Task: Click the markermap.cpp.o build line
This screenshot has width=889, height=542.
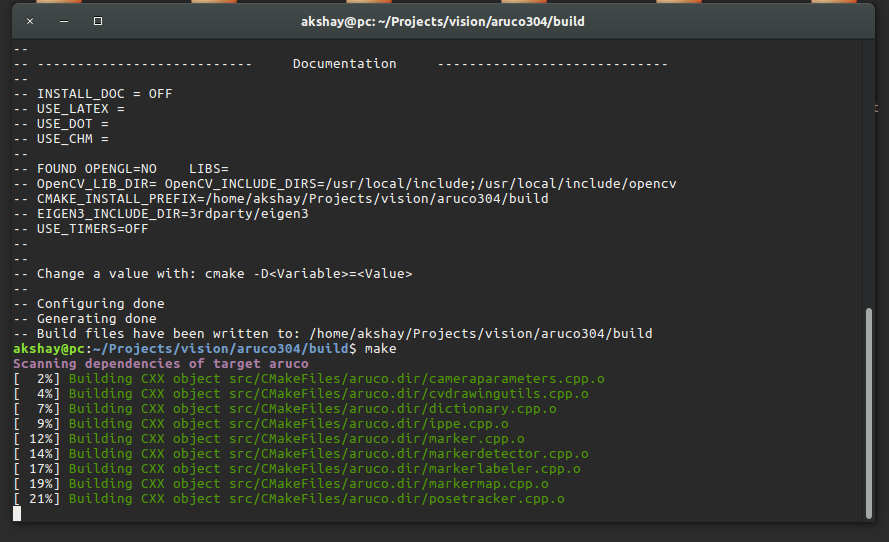Action: point(281,484)
